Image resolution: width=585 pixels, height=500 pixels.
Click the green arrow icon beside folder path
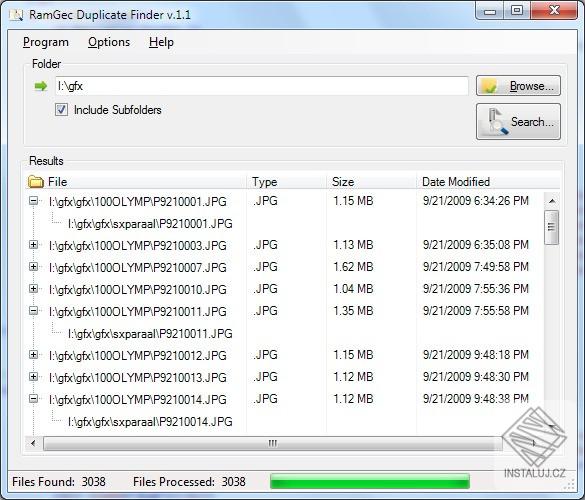click(41, 86)
